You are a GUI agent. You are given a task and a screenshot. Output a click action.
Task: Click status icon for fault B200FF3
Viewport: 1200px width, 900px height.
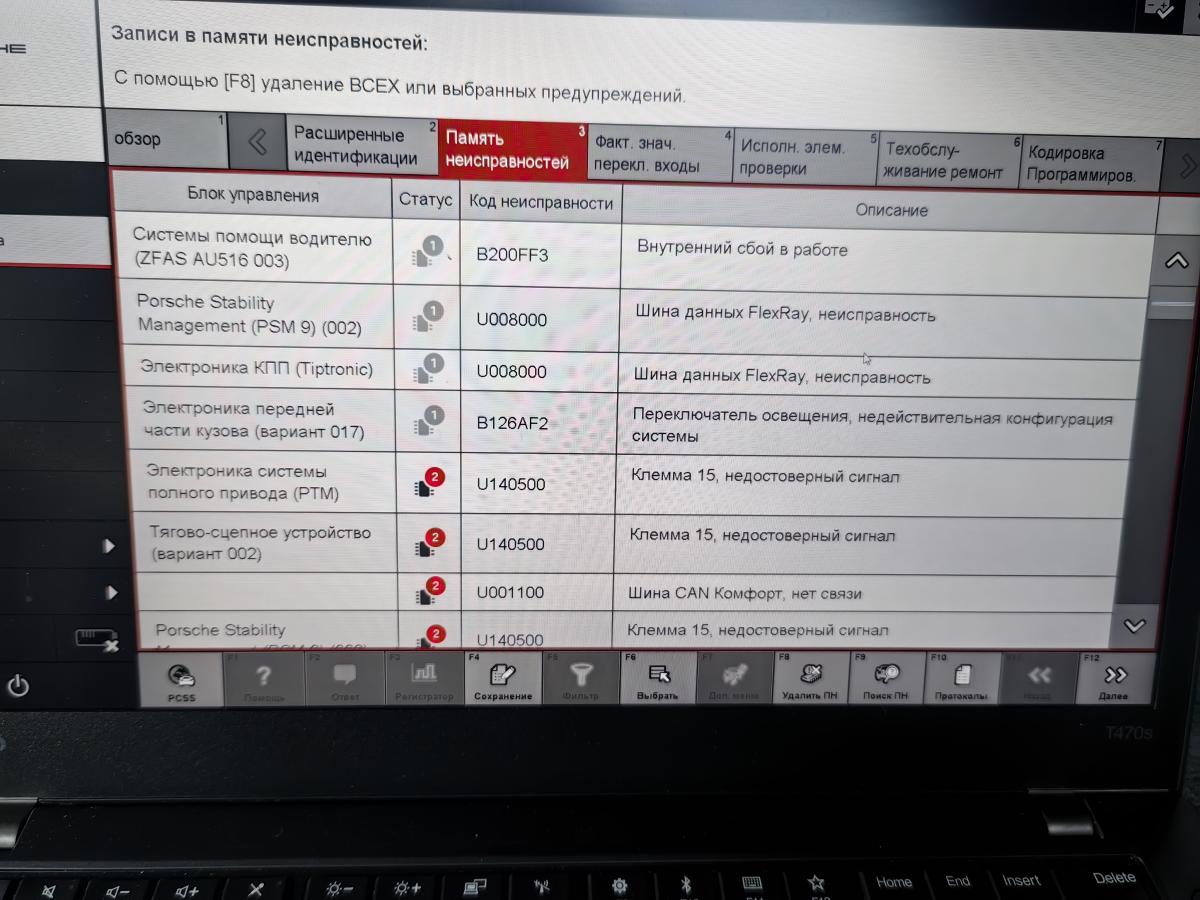[x=427, y=252]
